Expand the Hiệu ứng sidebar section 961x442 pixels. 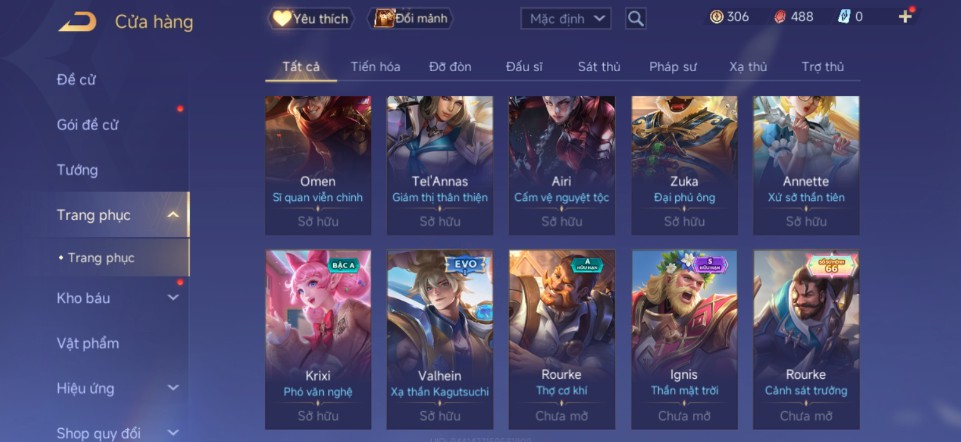173,388
